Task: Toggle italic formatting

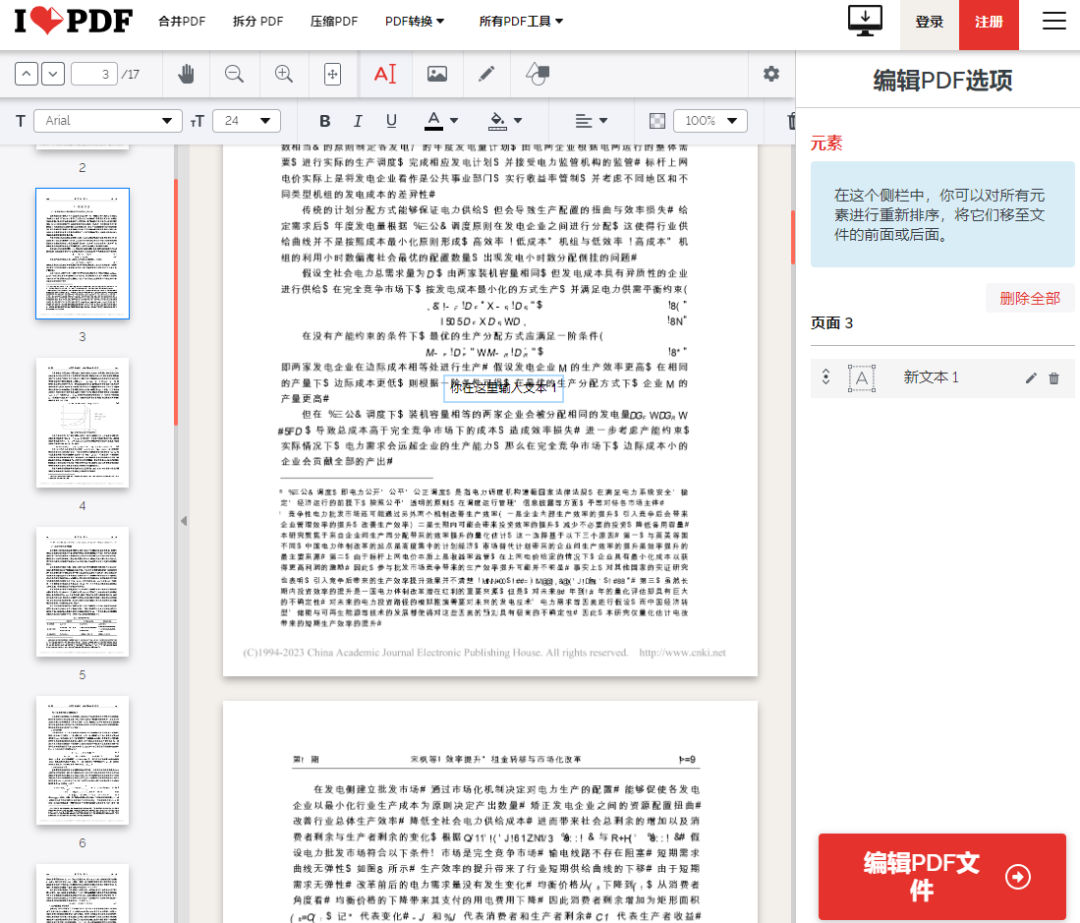Action: coord(357,120)
